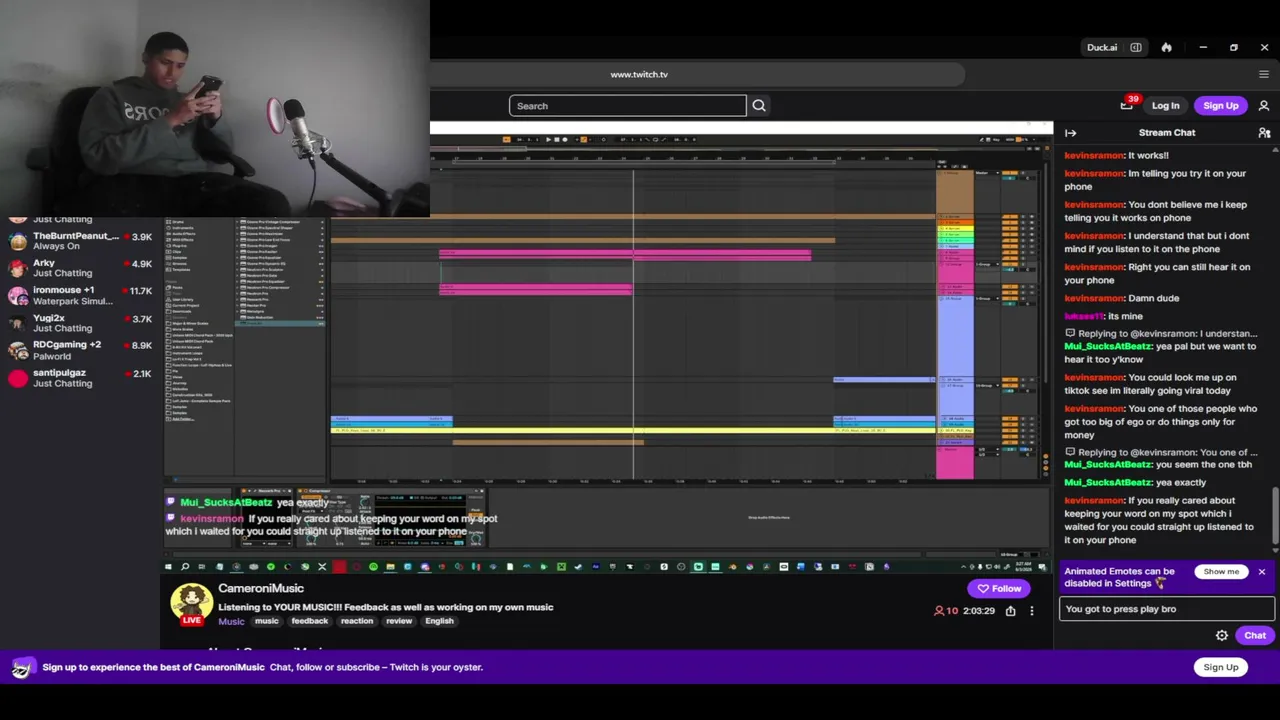Click the ironmouse +1 channel name
Screen dimensions: 1280x720
tap(64, 290)
